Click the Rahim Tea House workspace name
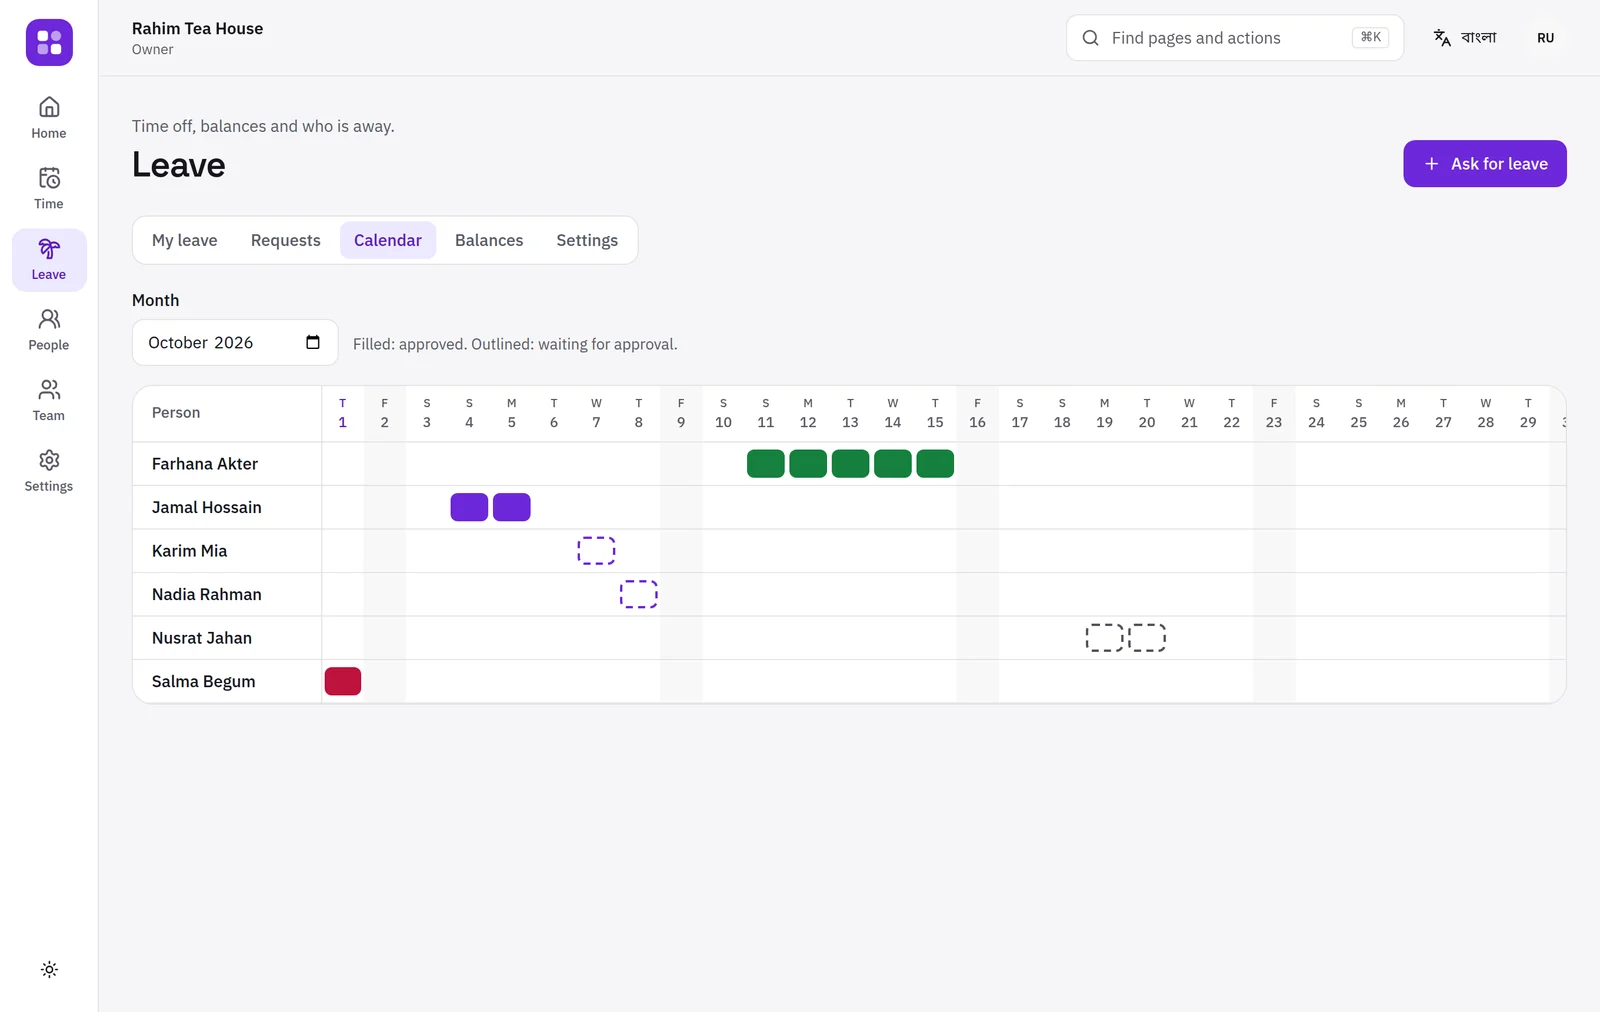 [x=198, y=28]
